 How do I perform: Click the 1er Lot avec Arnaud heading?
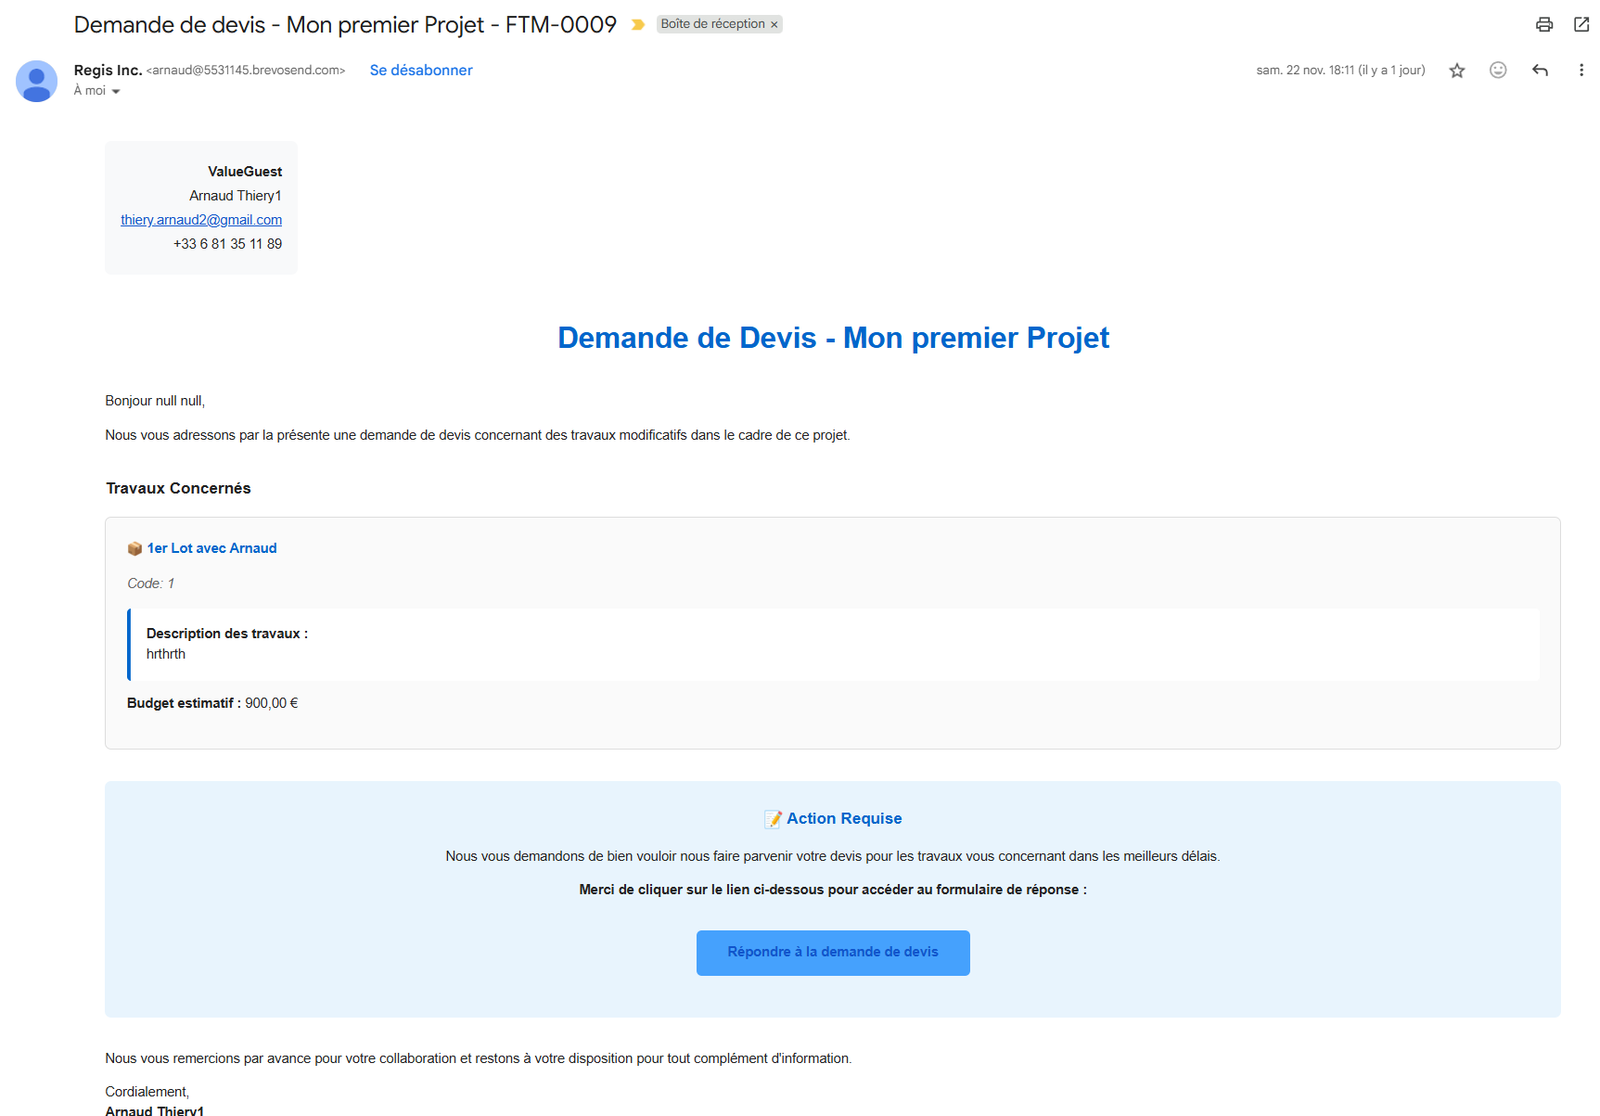pyautogui.click(x=212, y=548)
